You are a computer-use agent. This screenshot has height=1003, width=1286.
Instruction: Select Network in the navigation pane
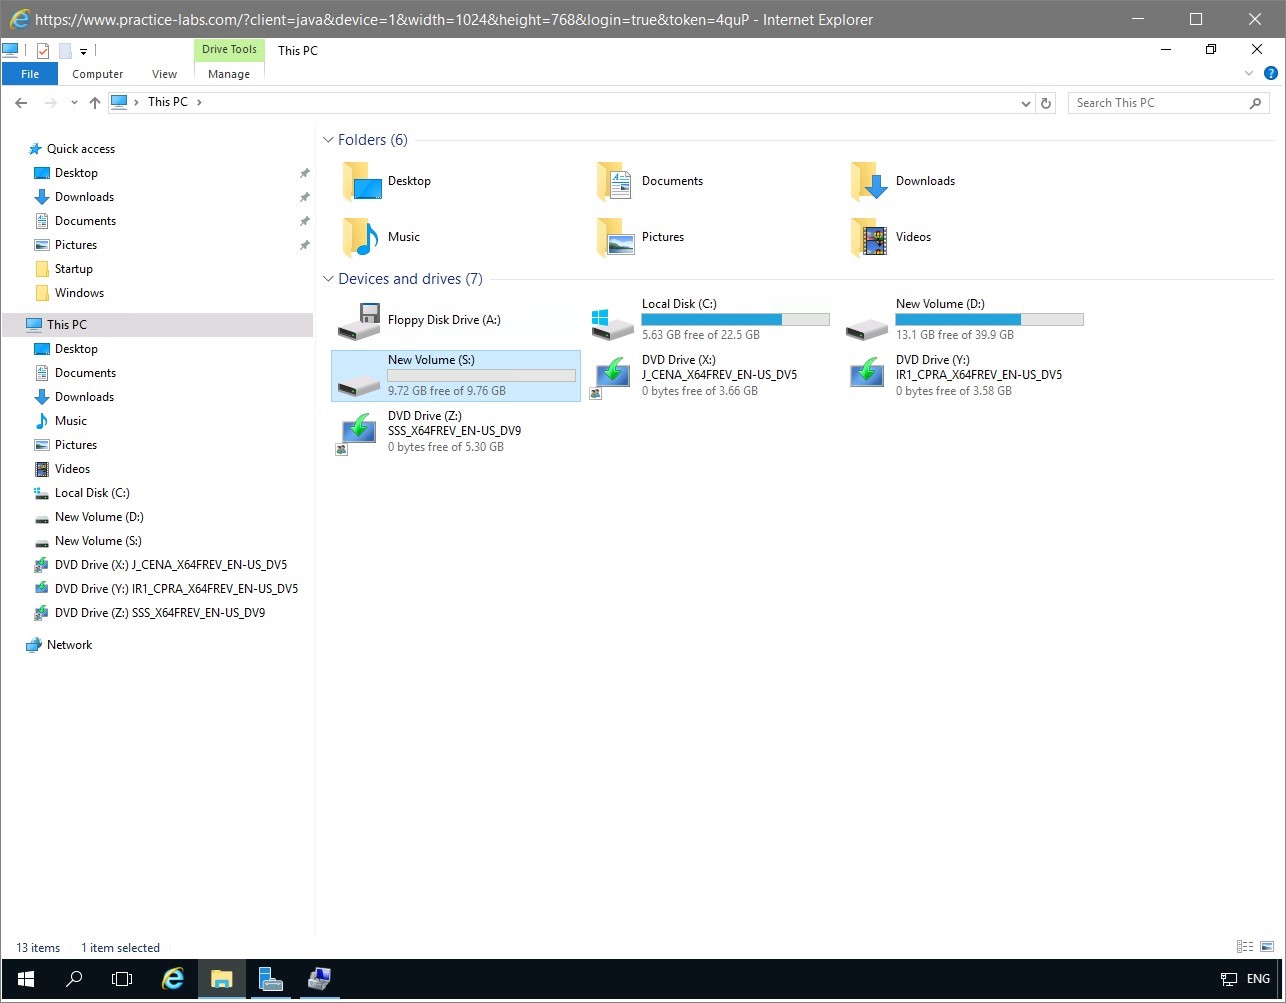69,645
